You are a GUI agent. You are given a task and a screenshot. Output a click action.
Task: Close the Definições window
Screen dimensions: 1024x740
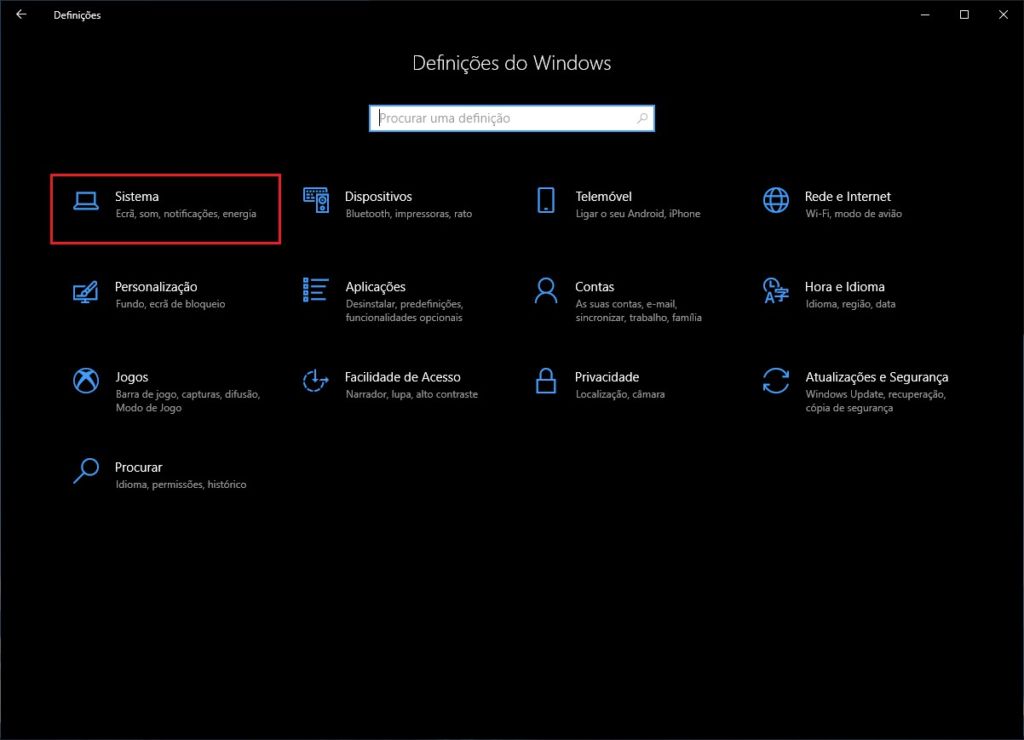[1003, 14]
